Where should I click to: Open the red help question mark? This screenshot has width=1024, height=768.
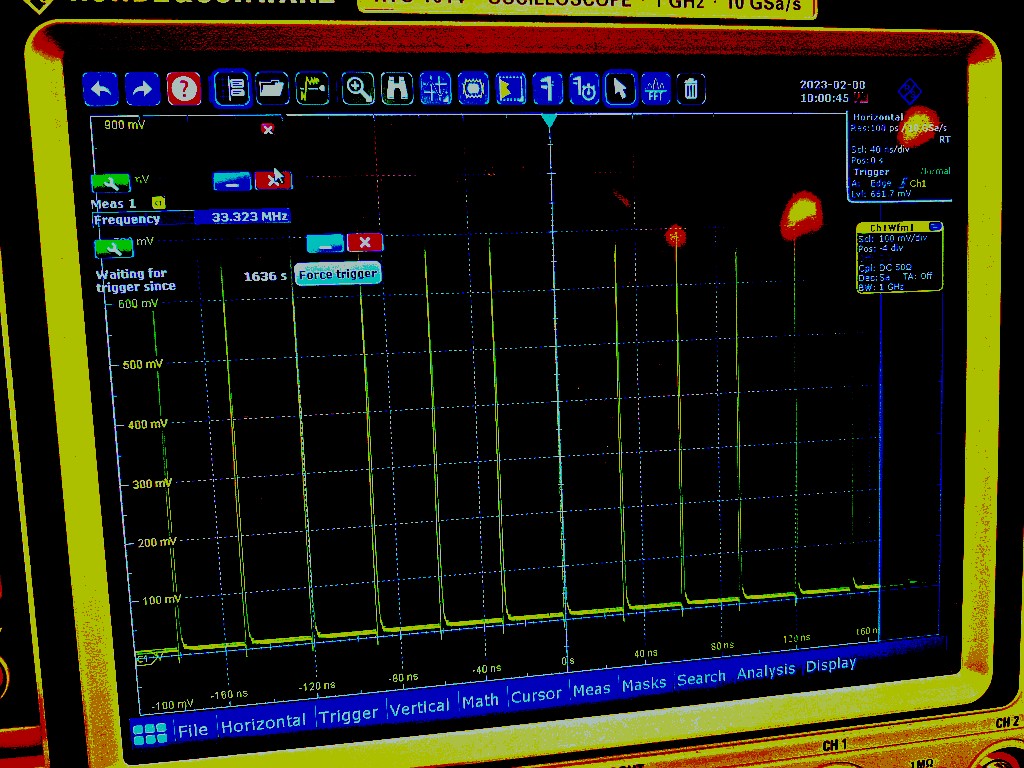(184, 90)
